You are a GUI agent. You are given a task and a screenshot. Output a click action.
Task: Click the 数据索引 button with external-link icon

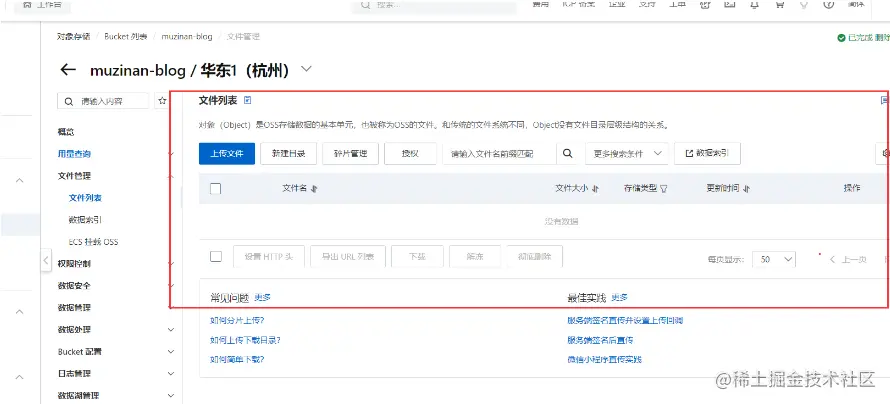tap(707, 153)
